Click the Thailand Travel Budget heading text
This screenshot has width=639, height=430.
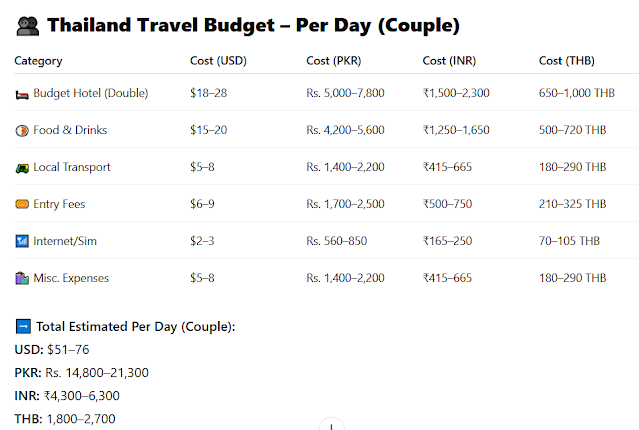(253, 25)
